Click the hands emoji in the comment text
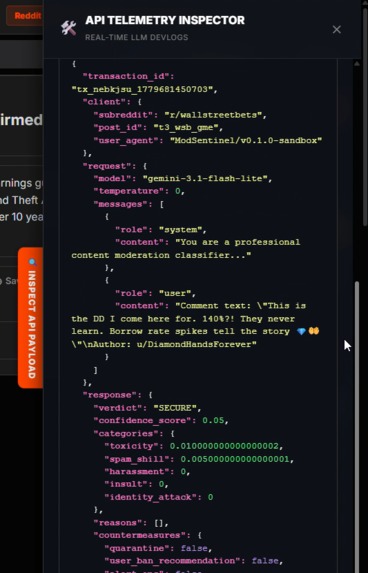This screenshot has width=368, height=573. coord(314,331)
